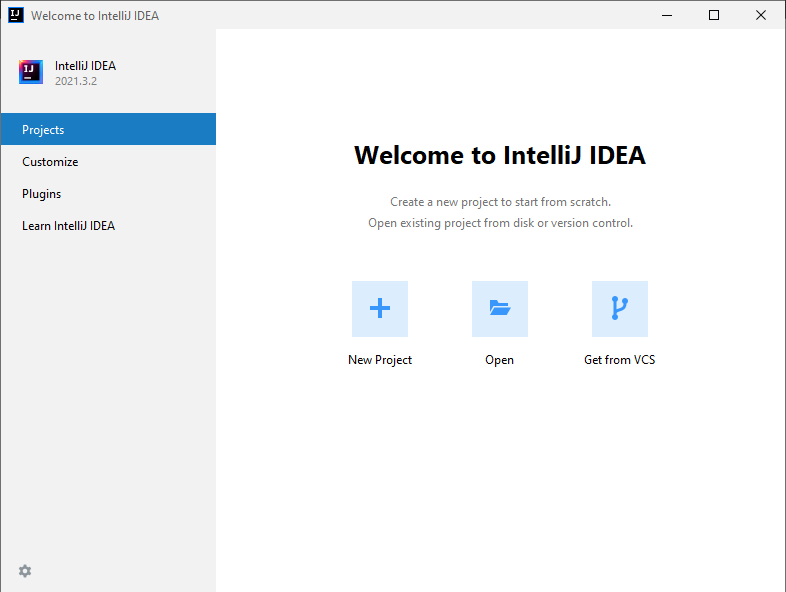Click the New Project label
The height and width of the screenshot is (592, 786).
point(379,360)
